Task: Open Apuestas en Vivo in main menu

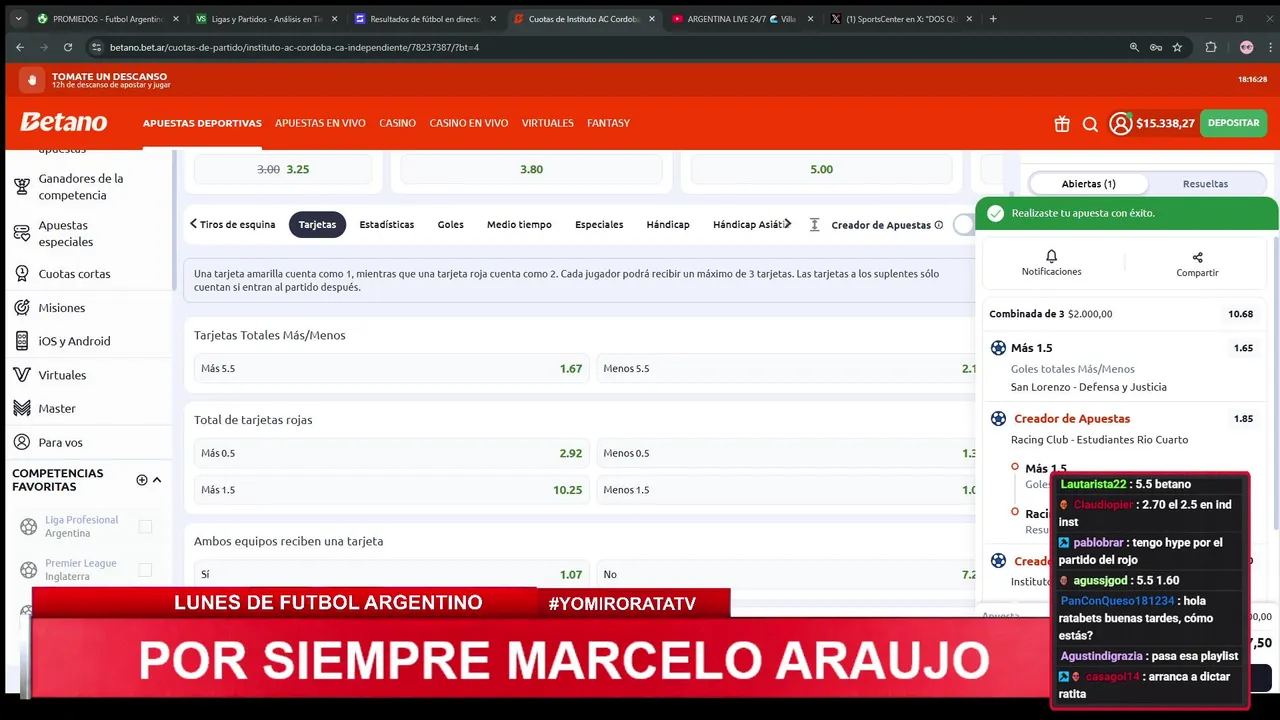Action: point(320,123)
